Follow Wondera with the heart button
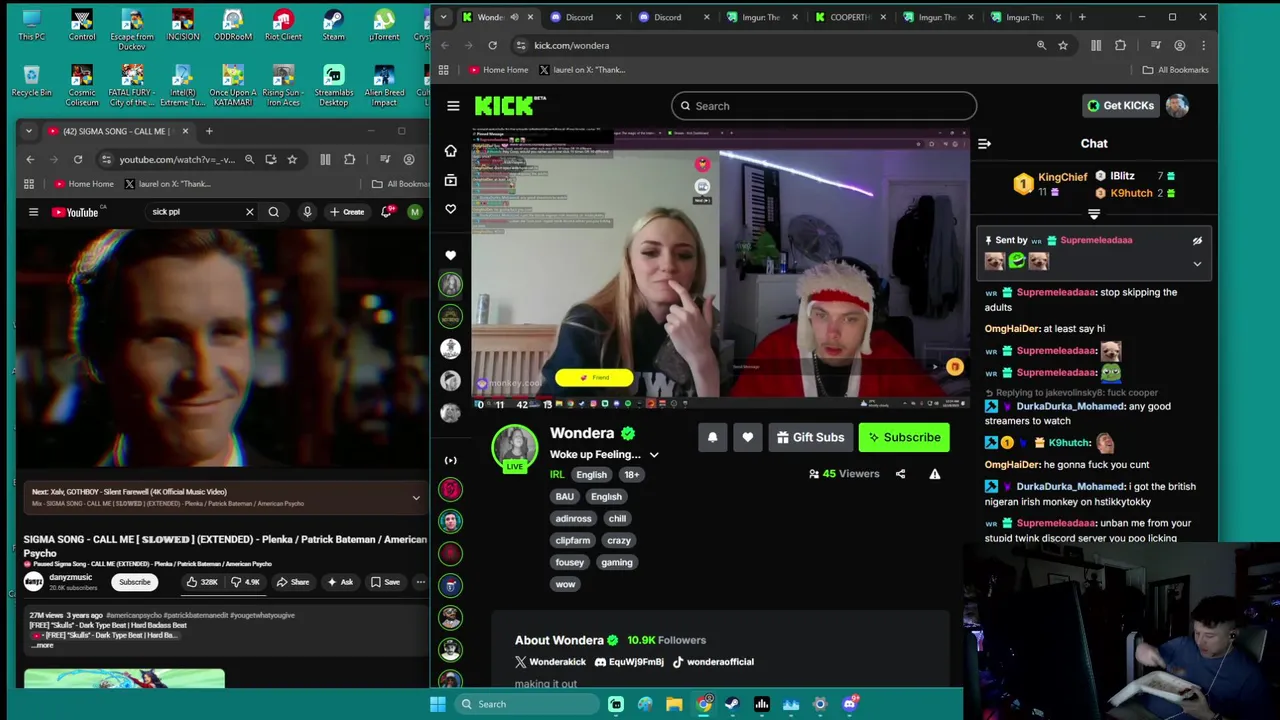1280x720 pixels. point(747,437)
